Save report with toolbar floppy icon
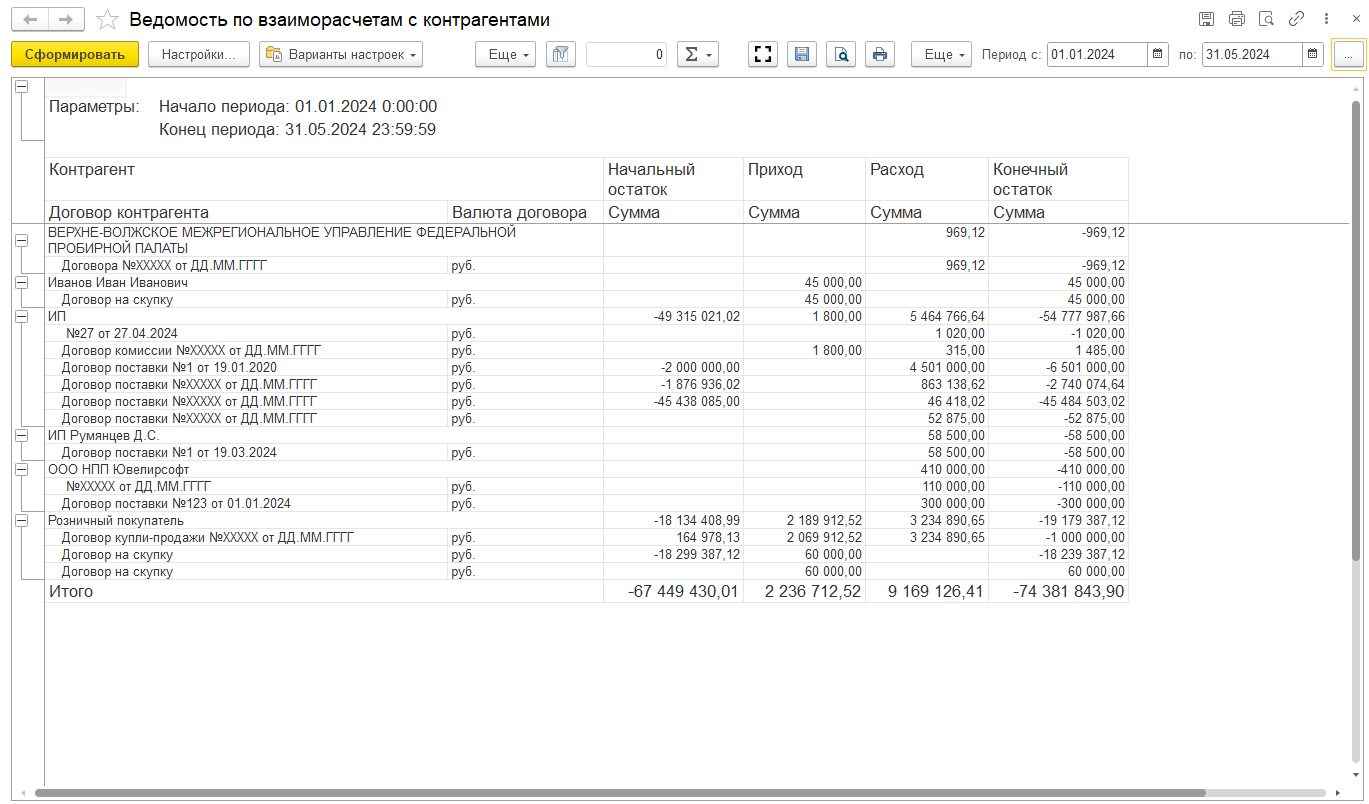 [802, 55]
